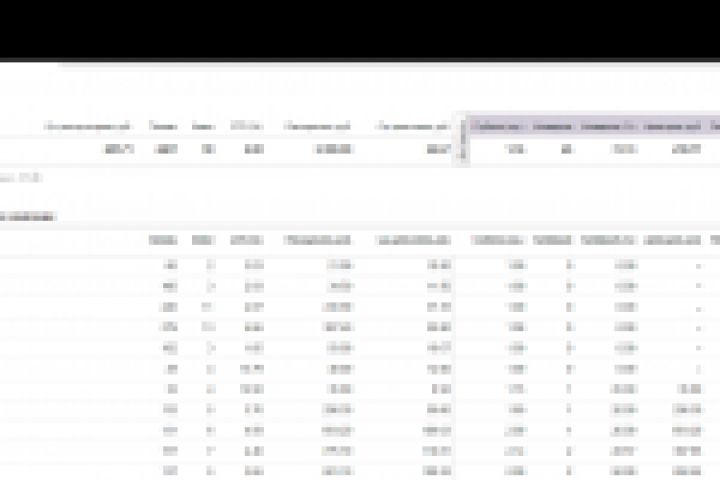Sort lower table by fourth wide column header
The image size is (720, 480).
317,240
